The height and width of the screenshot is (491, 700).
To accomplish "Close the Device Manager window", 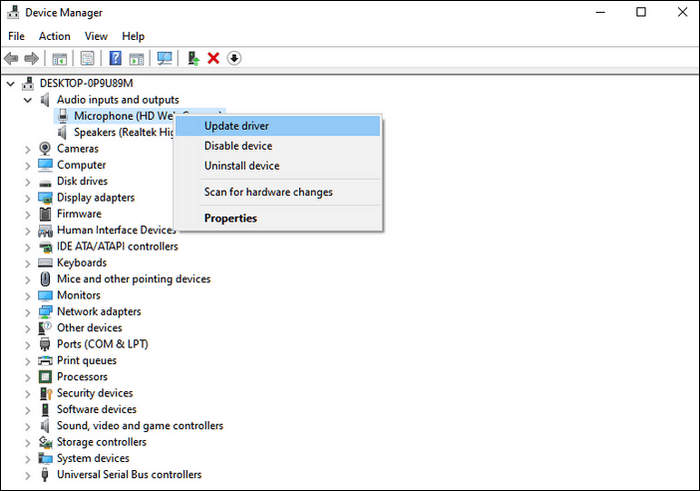I will [x=682, y=12].
